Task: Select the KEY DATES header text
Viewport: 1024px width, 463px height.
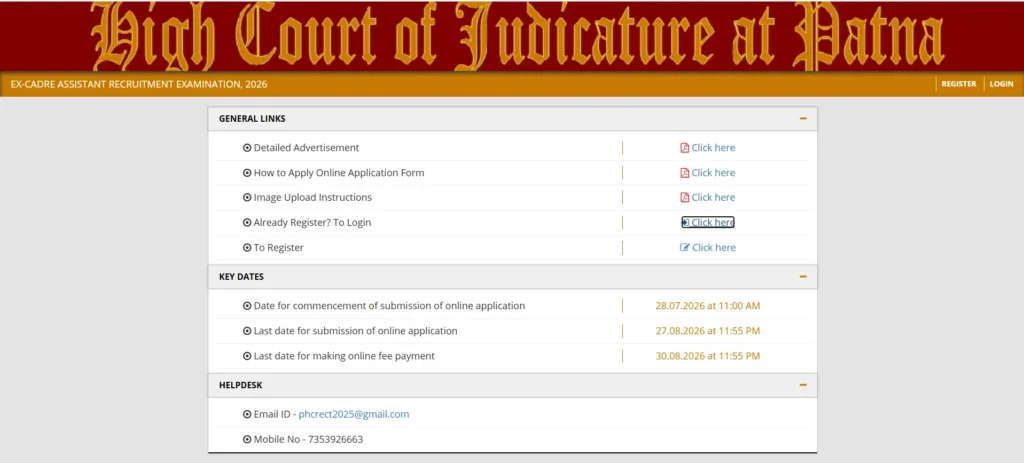Action: click(241, 277)
